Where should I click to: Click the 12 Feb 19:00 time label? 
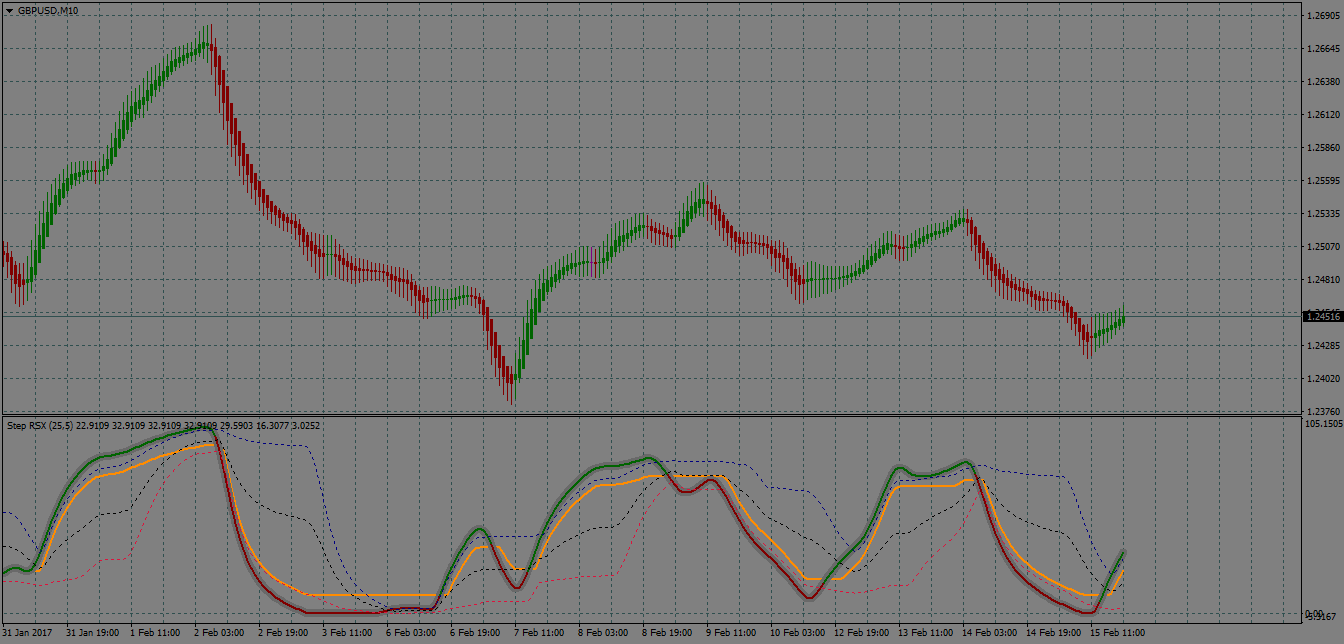click(x=861, y=633)
